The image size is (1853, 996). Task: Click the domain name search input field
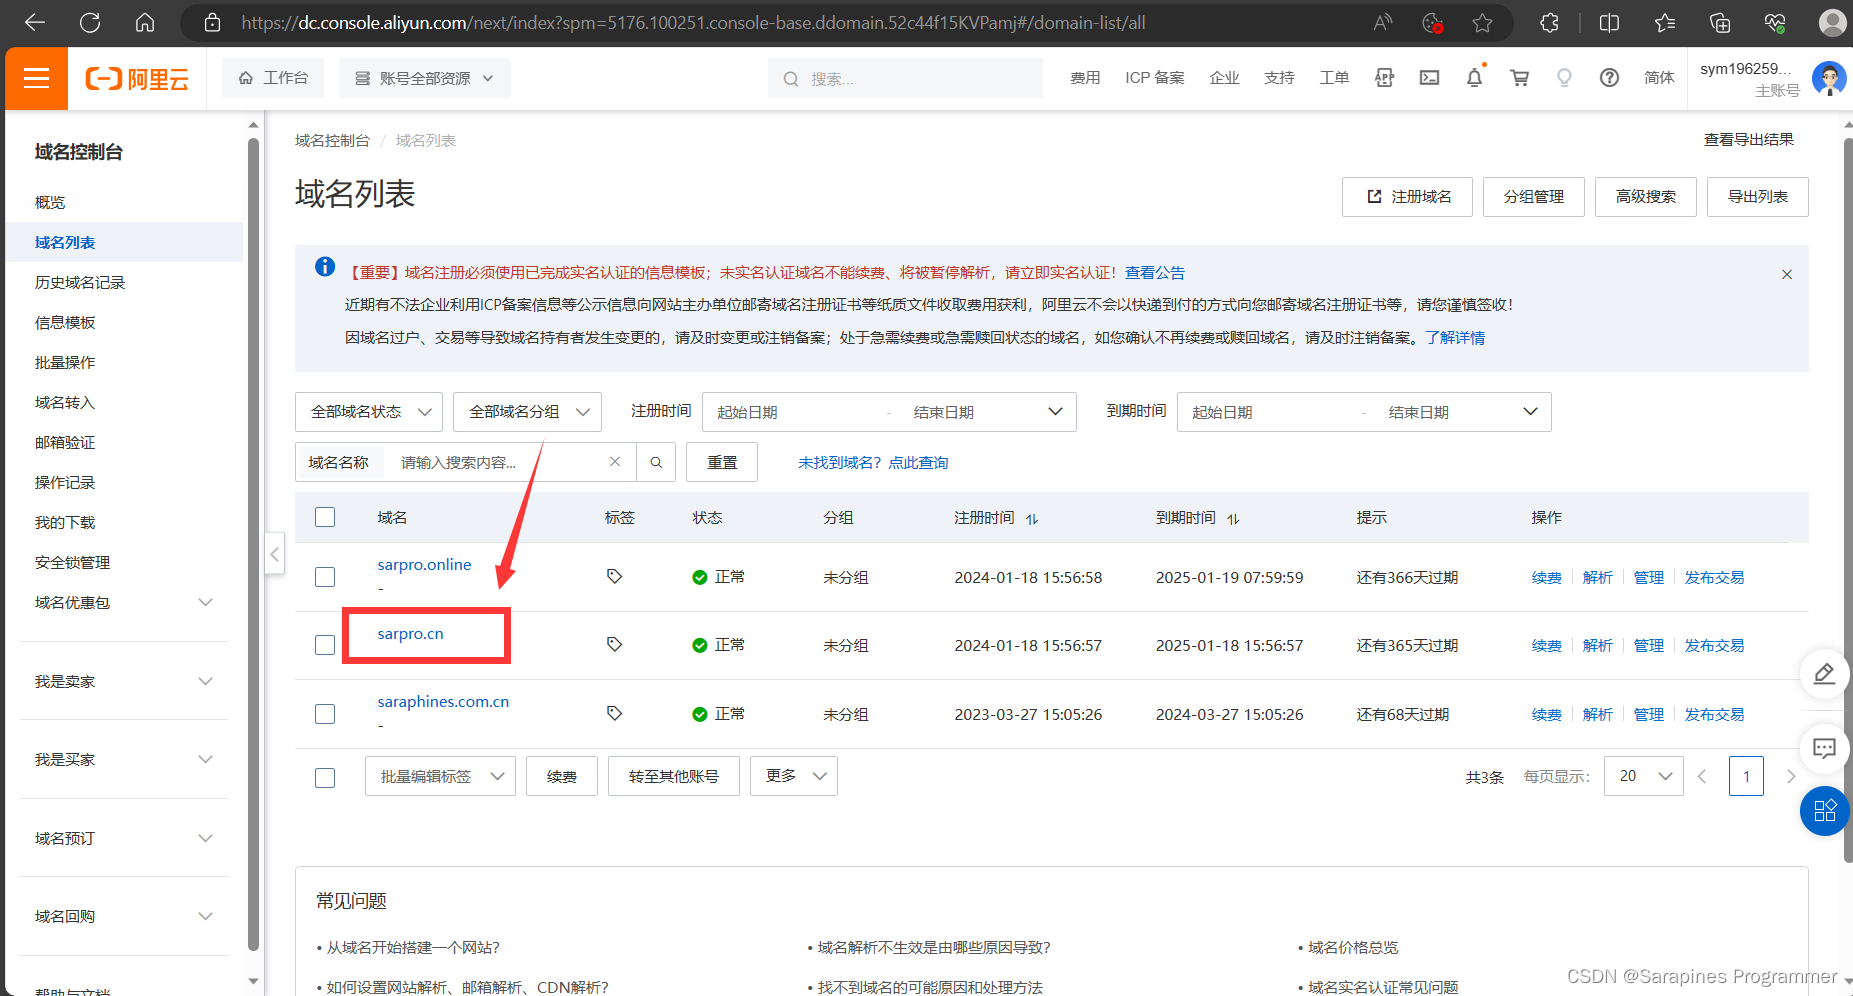(496, 462)
